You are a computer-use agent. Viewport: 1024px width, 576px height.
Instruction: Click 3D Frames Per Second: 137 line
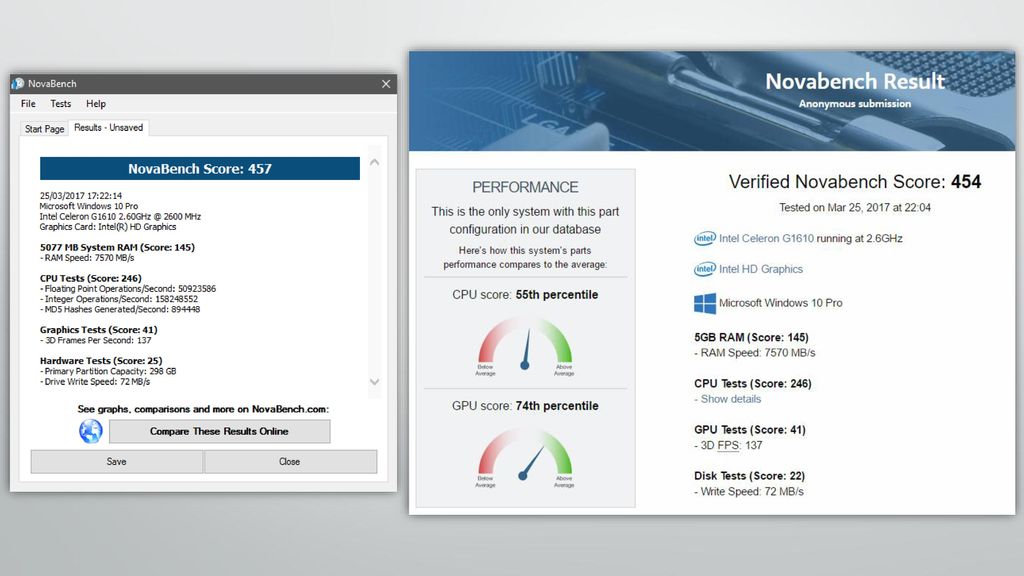pyautogui.click(x=95, y=340)
